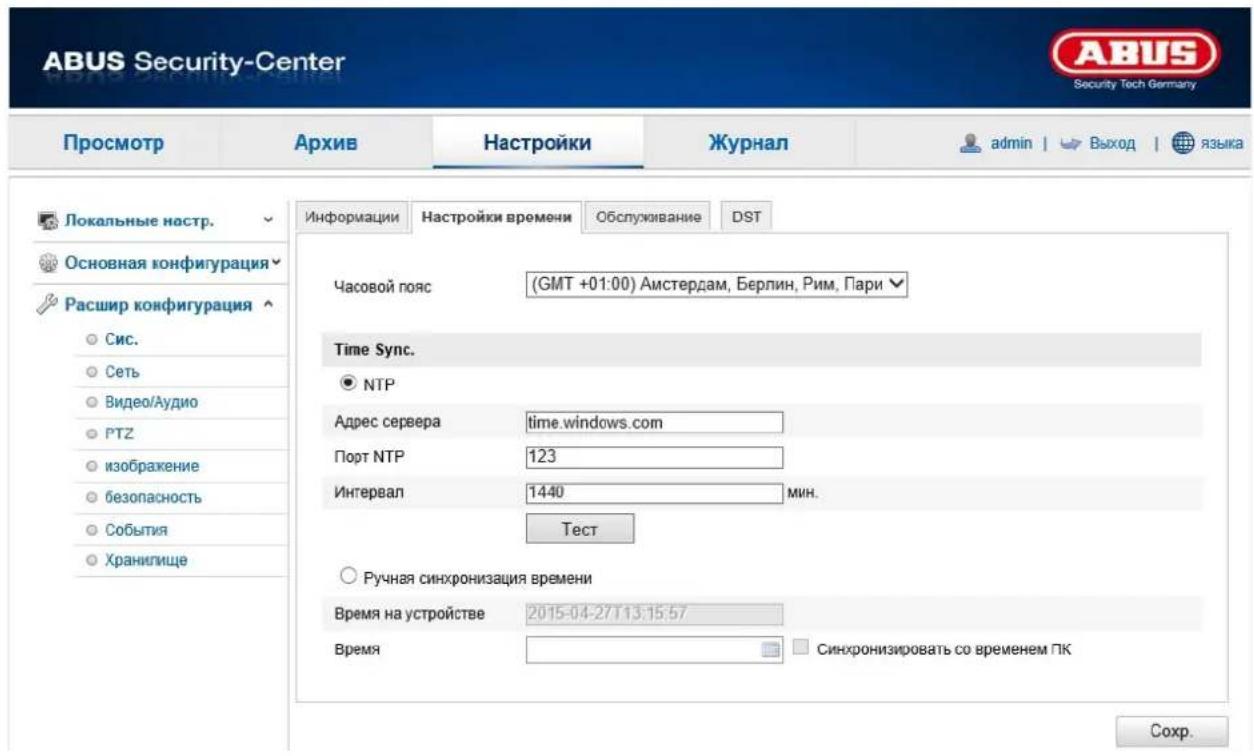The image size is (1254, 756).
Task: Select Ручная синхронизация времени radio button
Action: (x=349, y=577)
